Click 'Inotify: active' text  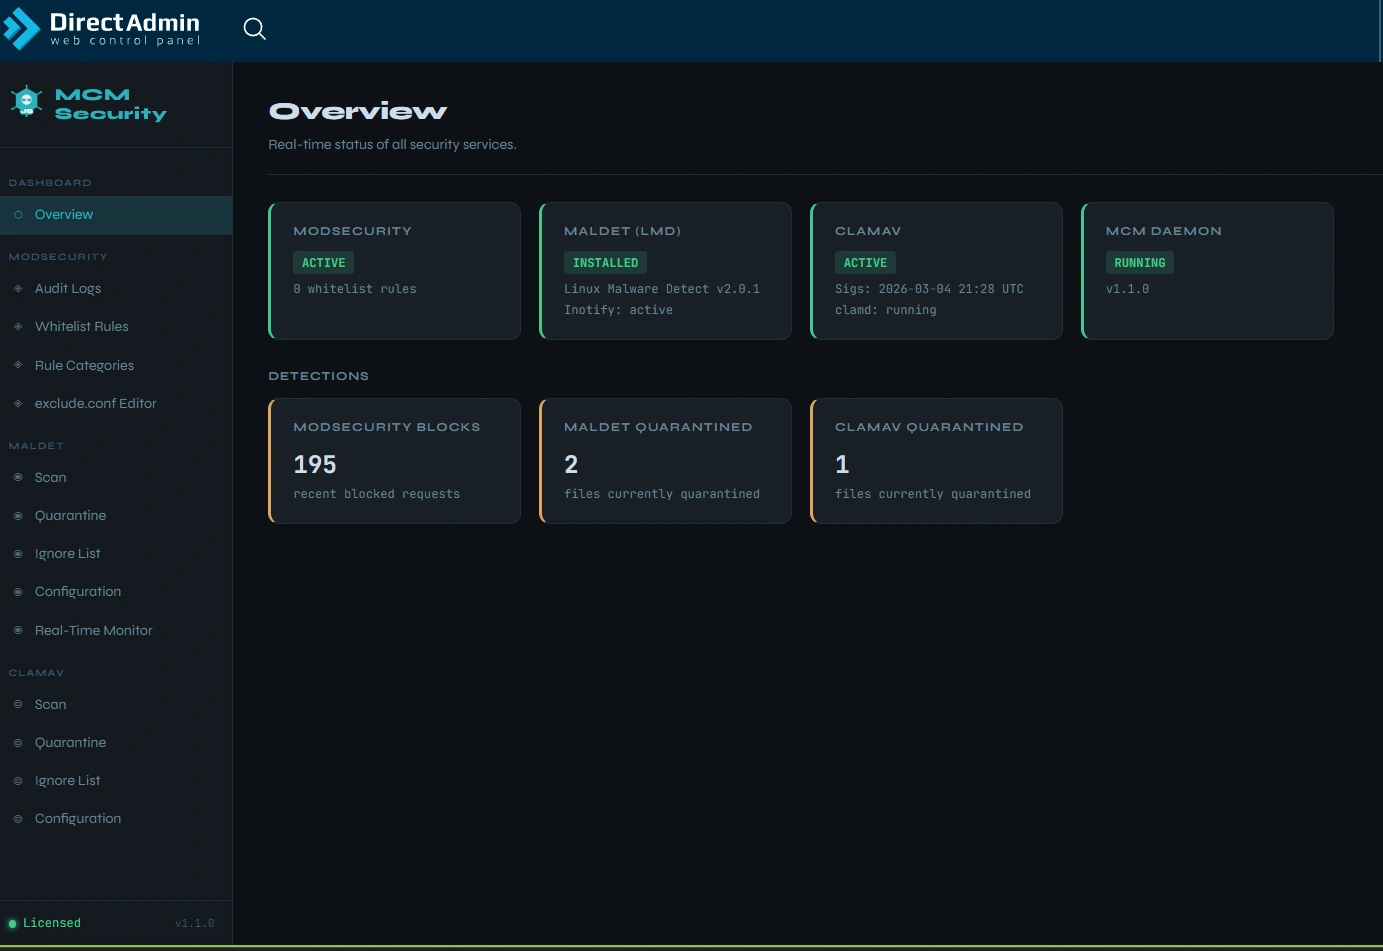618,310
